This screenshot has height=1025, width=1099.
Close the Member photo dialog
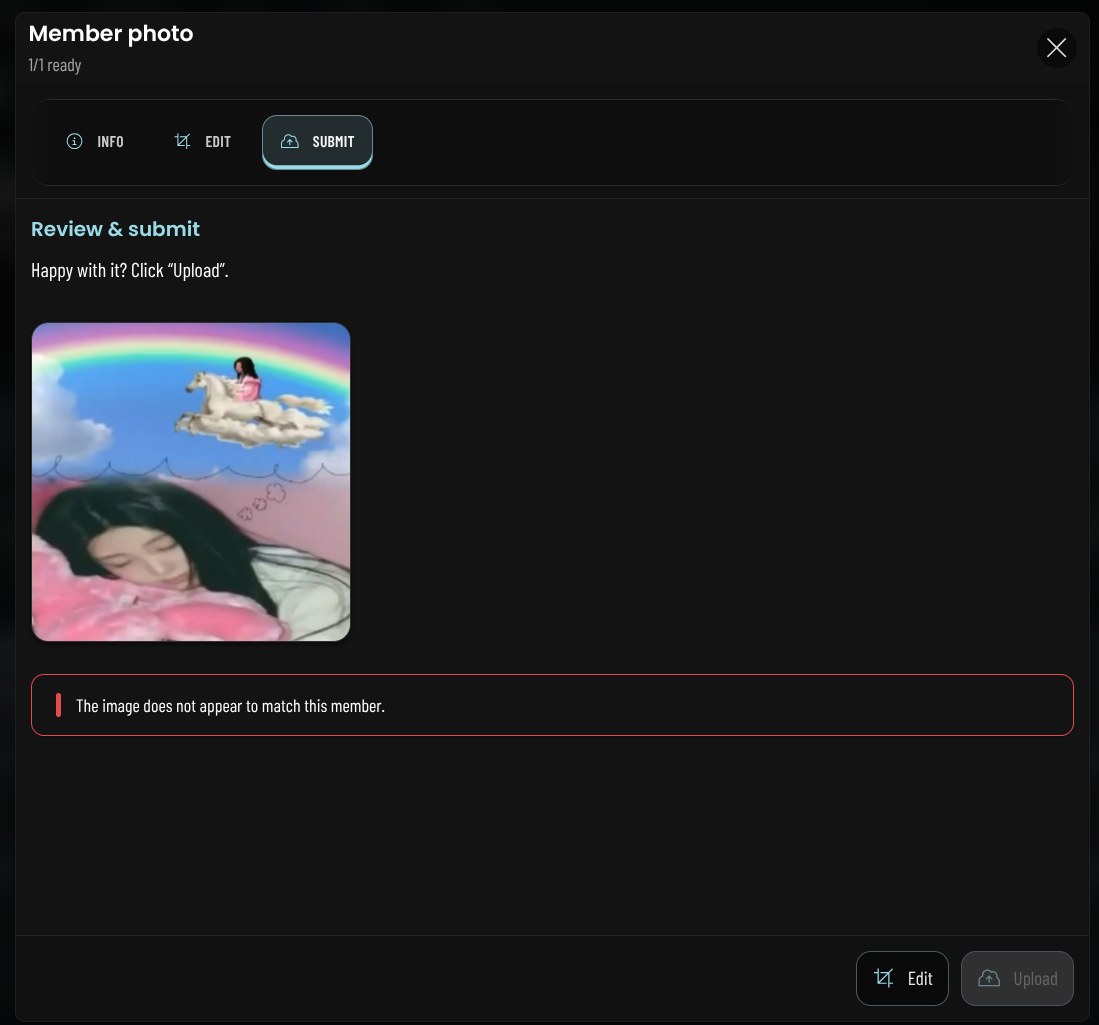pos(1056,48)
